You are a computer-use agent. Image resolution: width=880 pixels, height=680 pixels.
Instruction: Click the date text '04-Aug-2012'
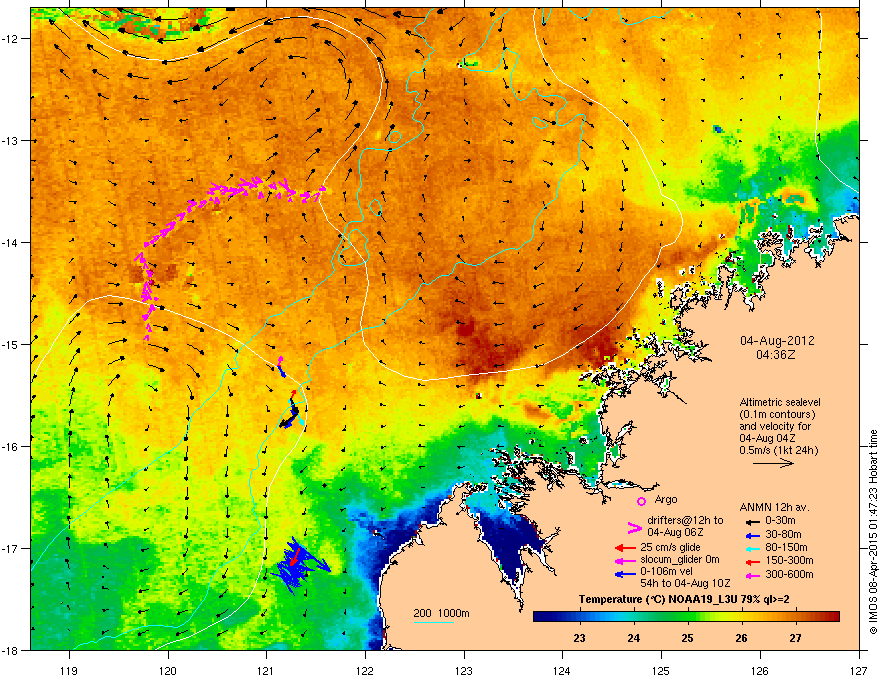point(777,341)
